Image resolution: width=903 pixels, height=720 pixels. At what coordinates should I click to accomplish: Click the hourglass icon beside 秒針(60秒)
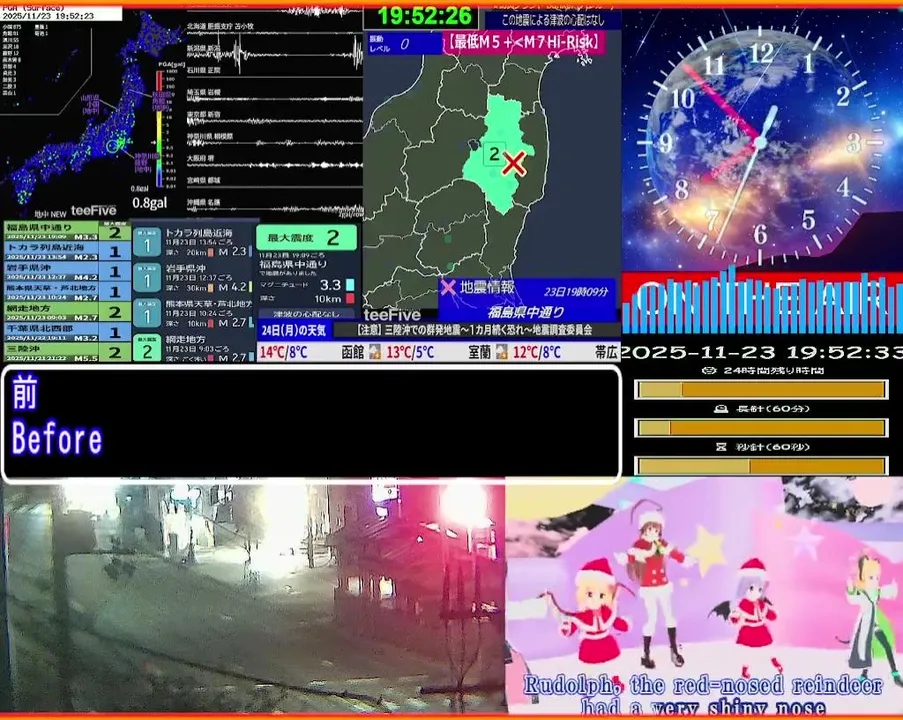tap(720, 447)
